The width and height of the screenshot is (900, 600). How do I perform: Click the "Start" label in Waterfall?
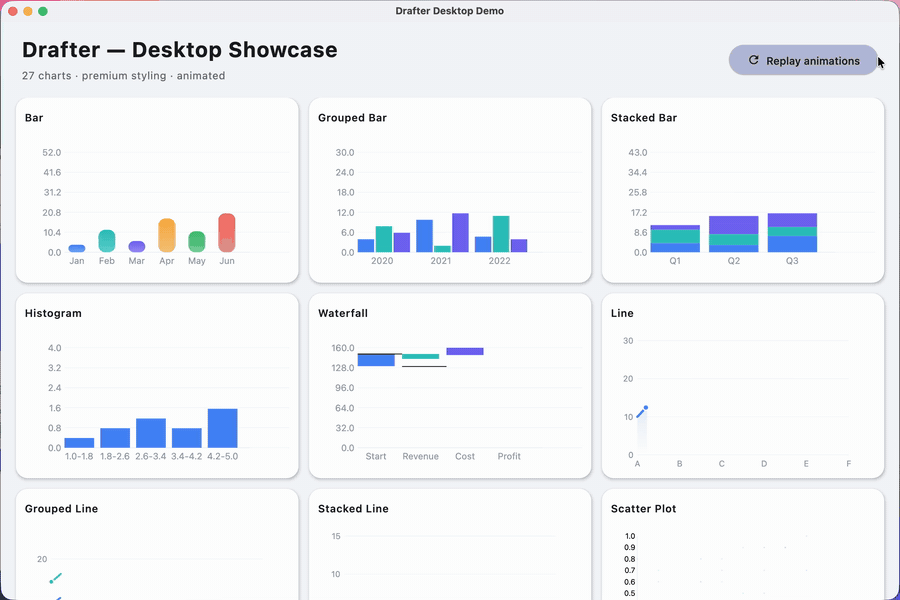[x=376, y=456]
